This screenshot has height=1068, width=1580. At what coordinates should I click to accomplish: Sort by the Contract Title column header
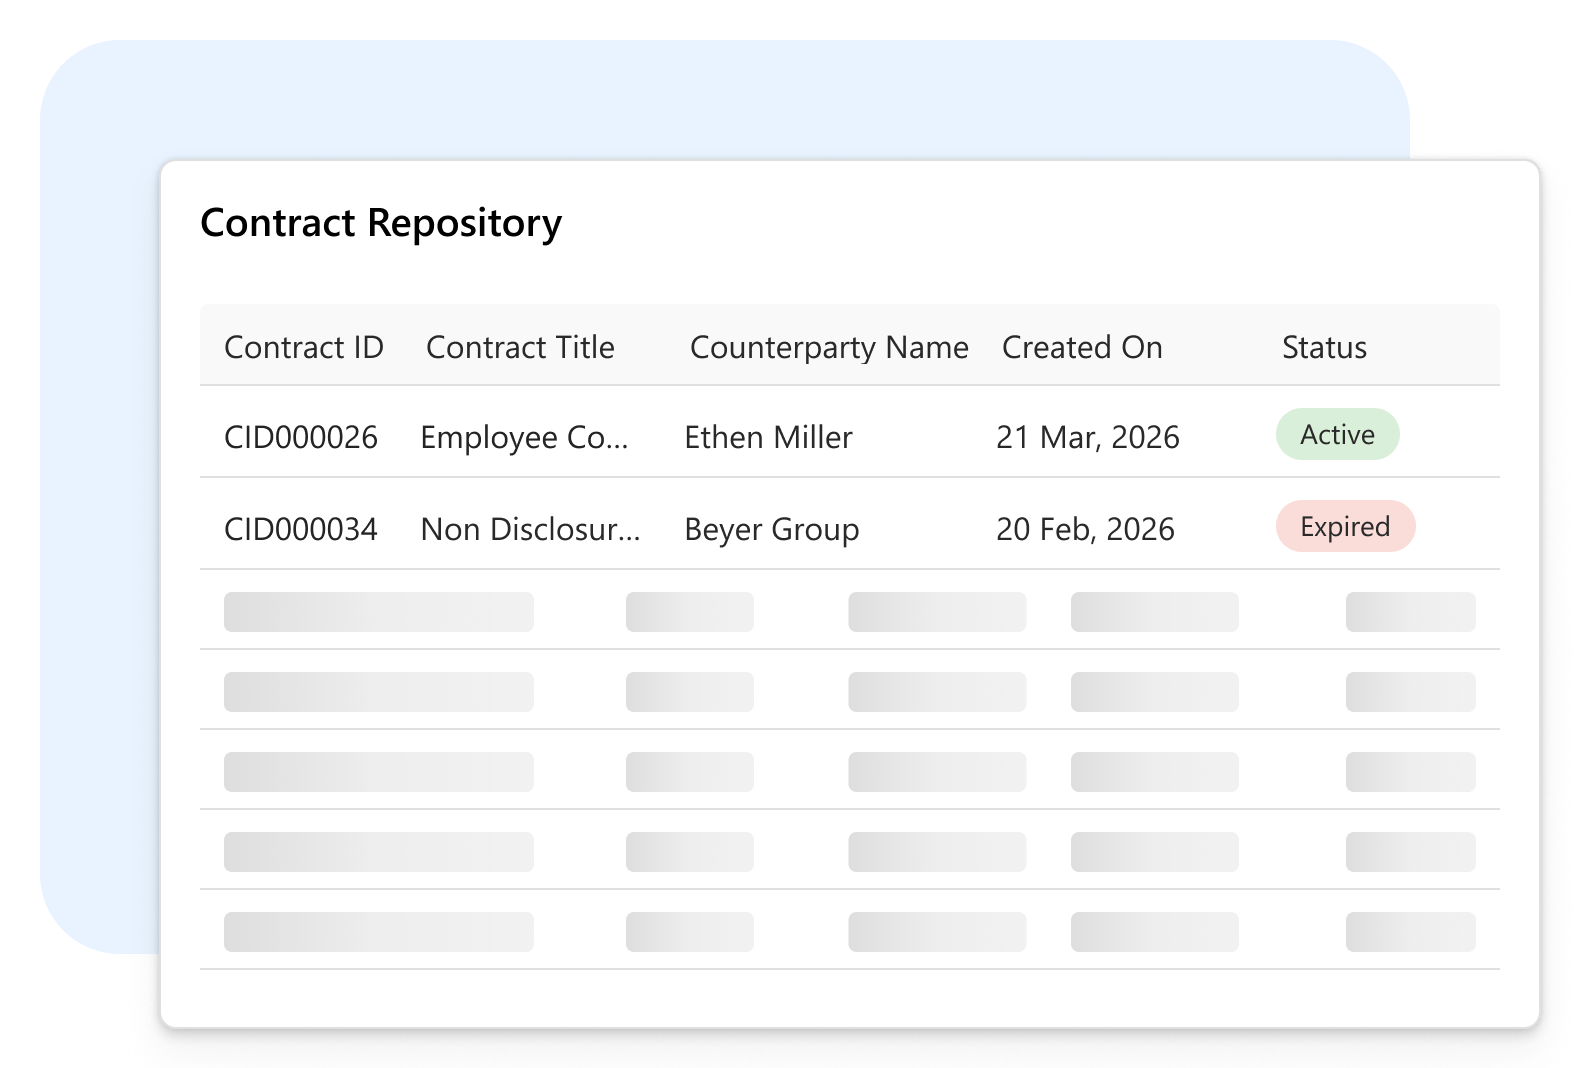click(520, 347)
